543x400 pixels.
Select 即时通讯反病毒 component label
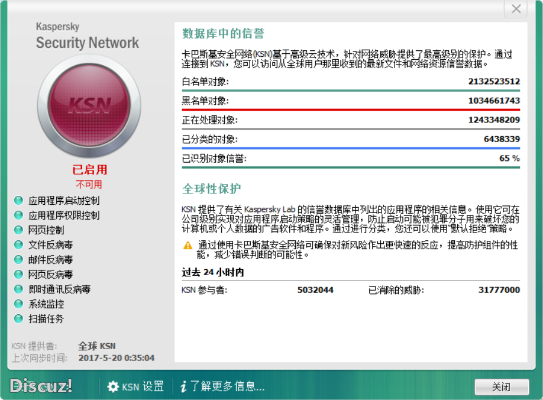pyautogui.click(x=59, y=289)
